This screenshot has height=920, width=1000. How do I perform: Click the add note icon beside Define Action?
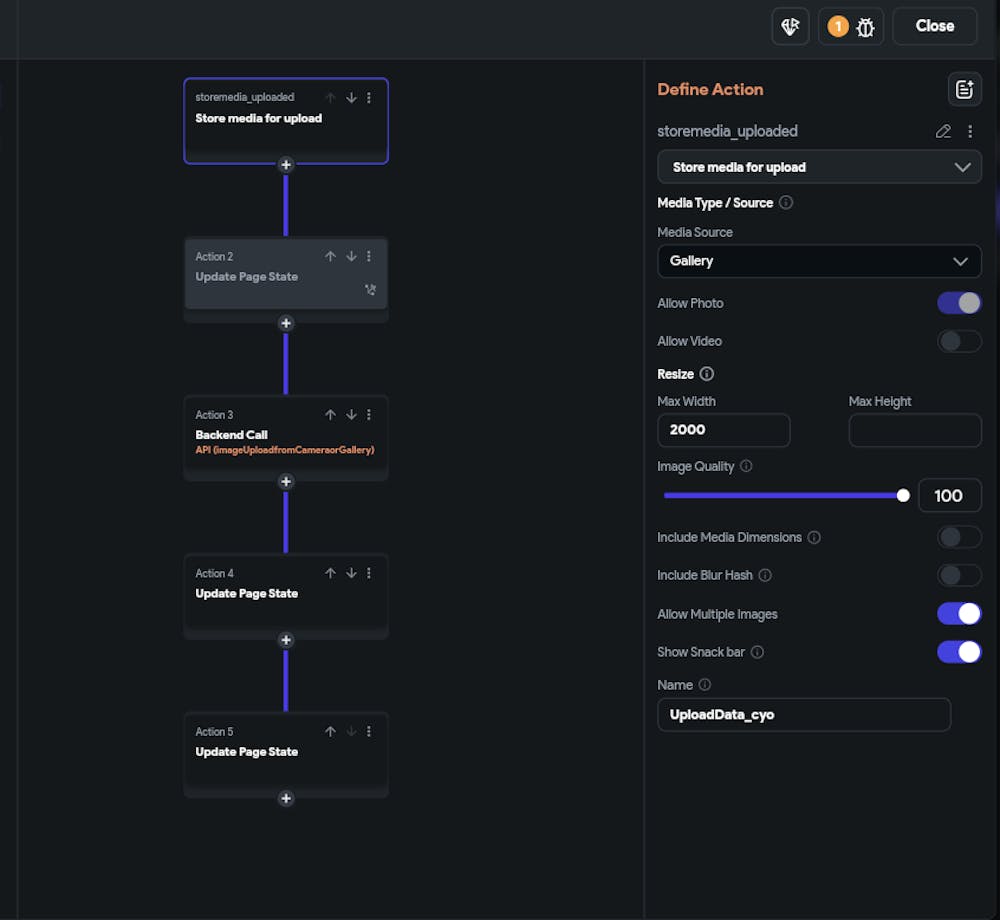click(x=964, y=89)
